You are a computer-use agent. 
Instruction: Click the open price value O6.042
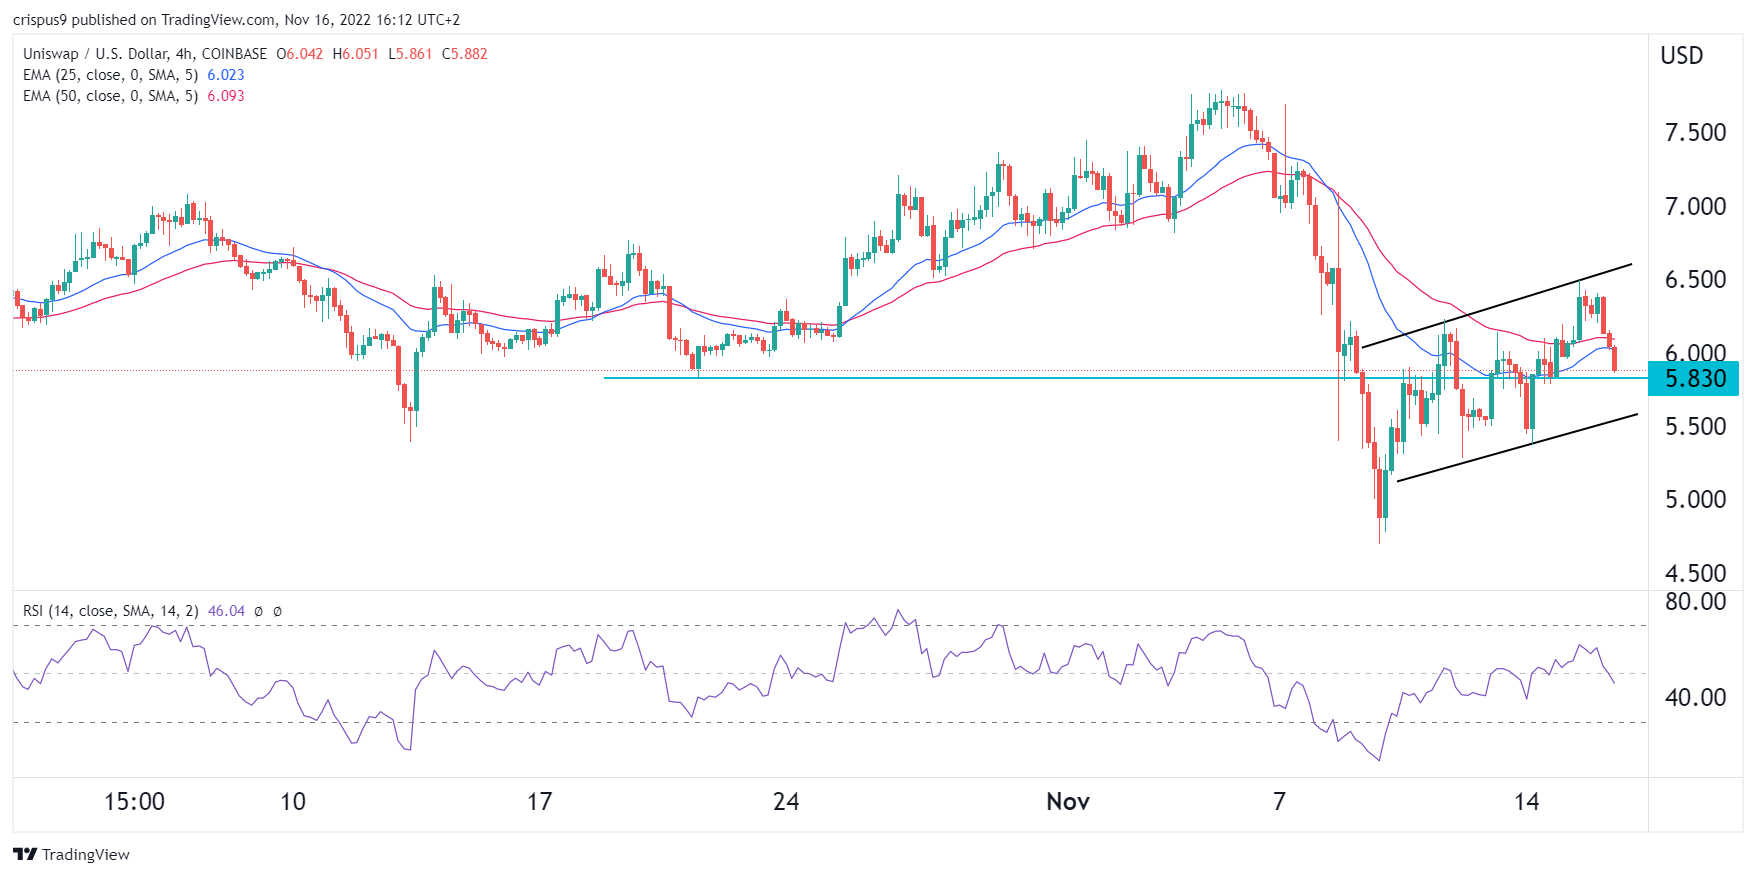tap(300, 54)
